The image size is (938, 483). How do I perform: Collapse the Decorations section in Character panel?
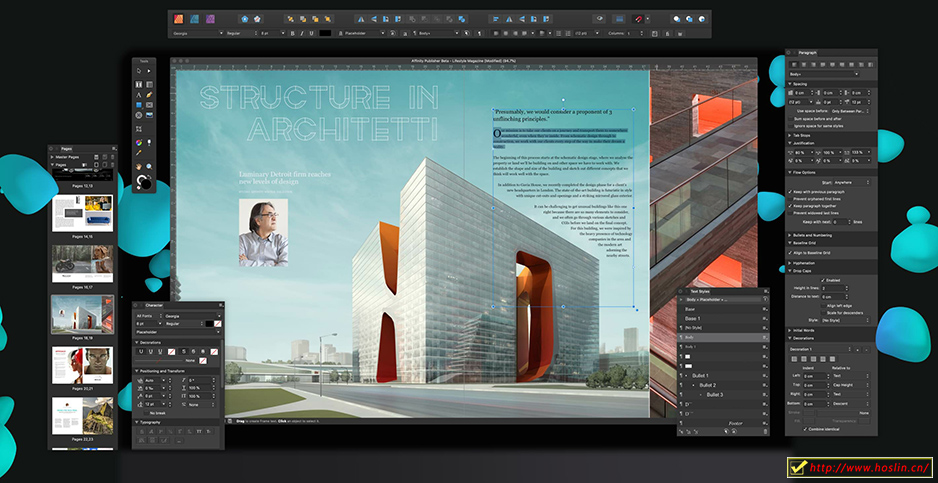[136, 342]
